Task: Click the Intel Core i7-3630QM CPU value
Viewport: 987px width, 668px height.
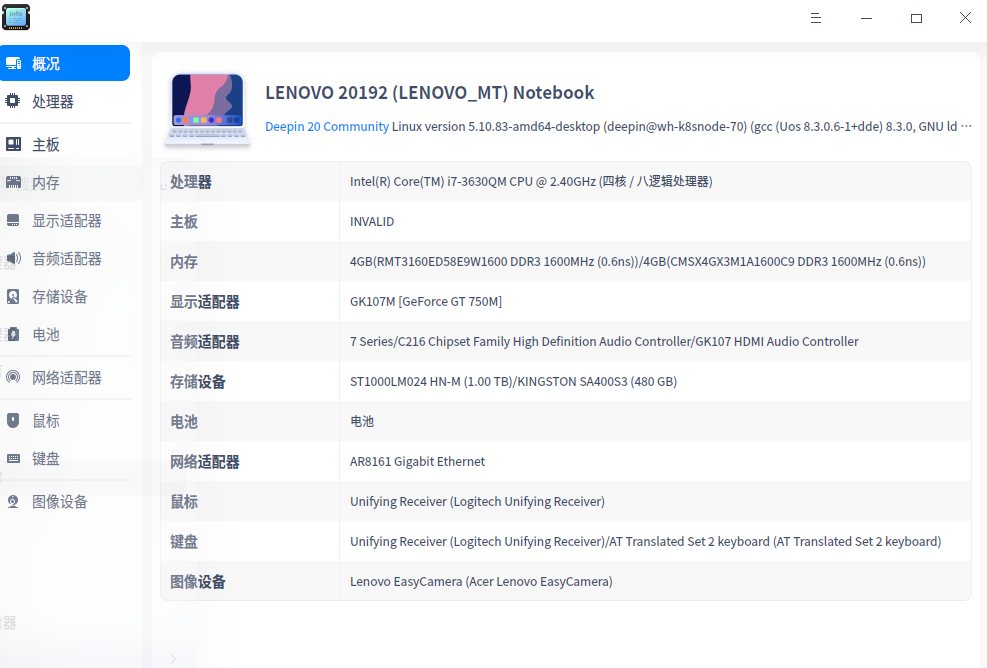Action: pyautogui.click(x=531, y=181)
